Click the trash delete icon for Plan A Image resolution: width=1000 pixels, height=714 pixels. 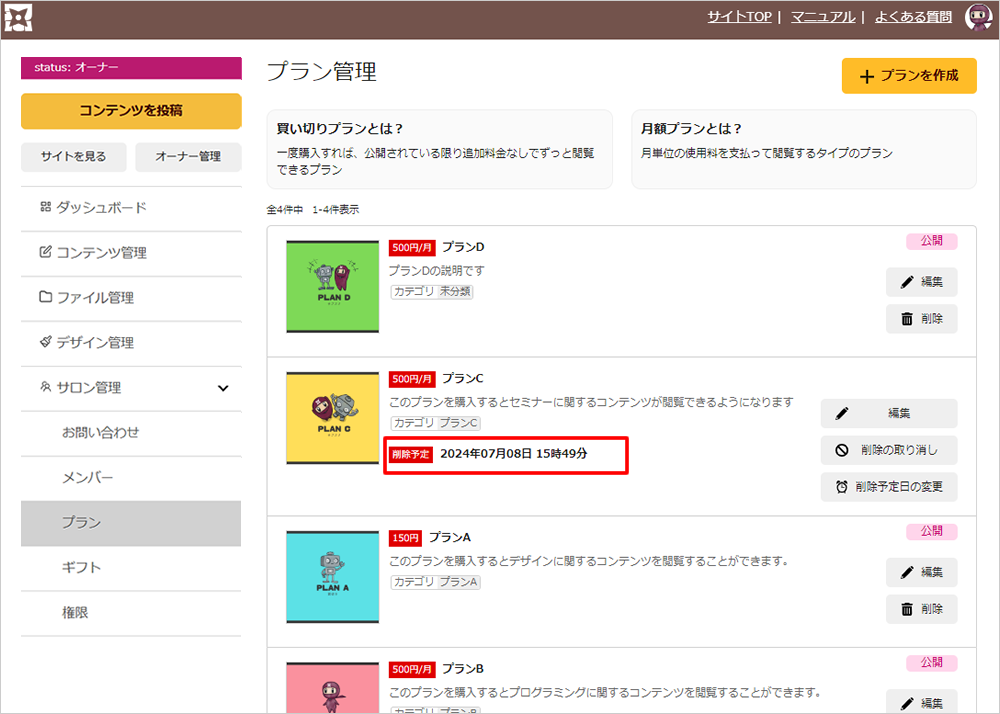907,609
